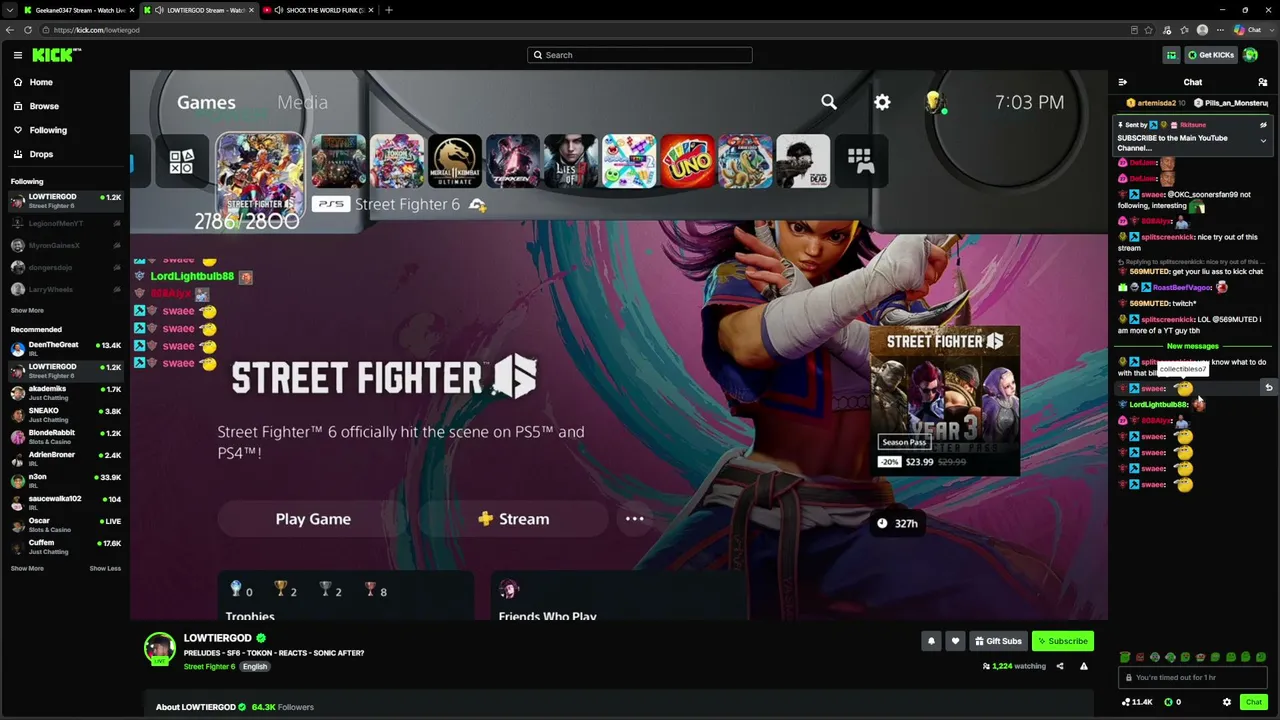The image size is (1280, 720).
Task: Click the Tekken game tile
Action: pyautogui.click(x=513, y=161)
